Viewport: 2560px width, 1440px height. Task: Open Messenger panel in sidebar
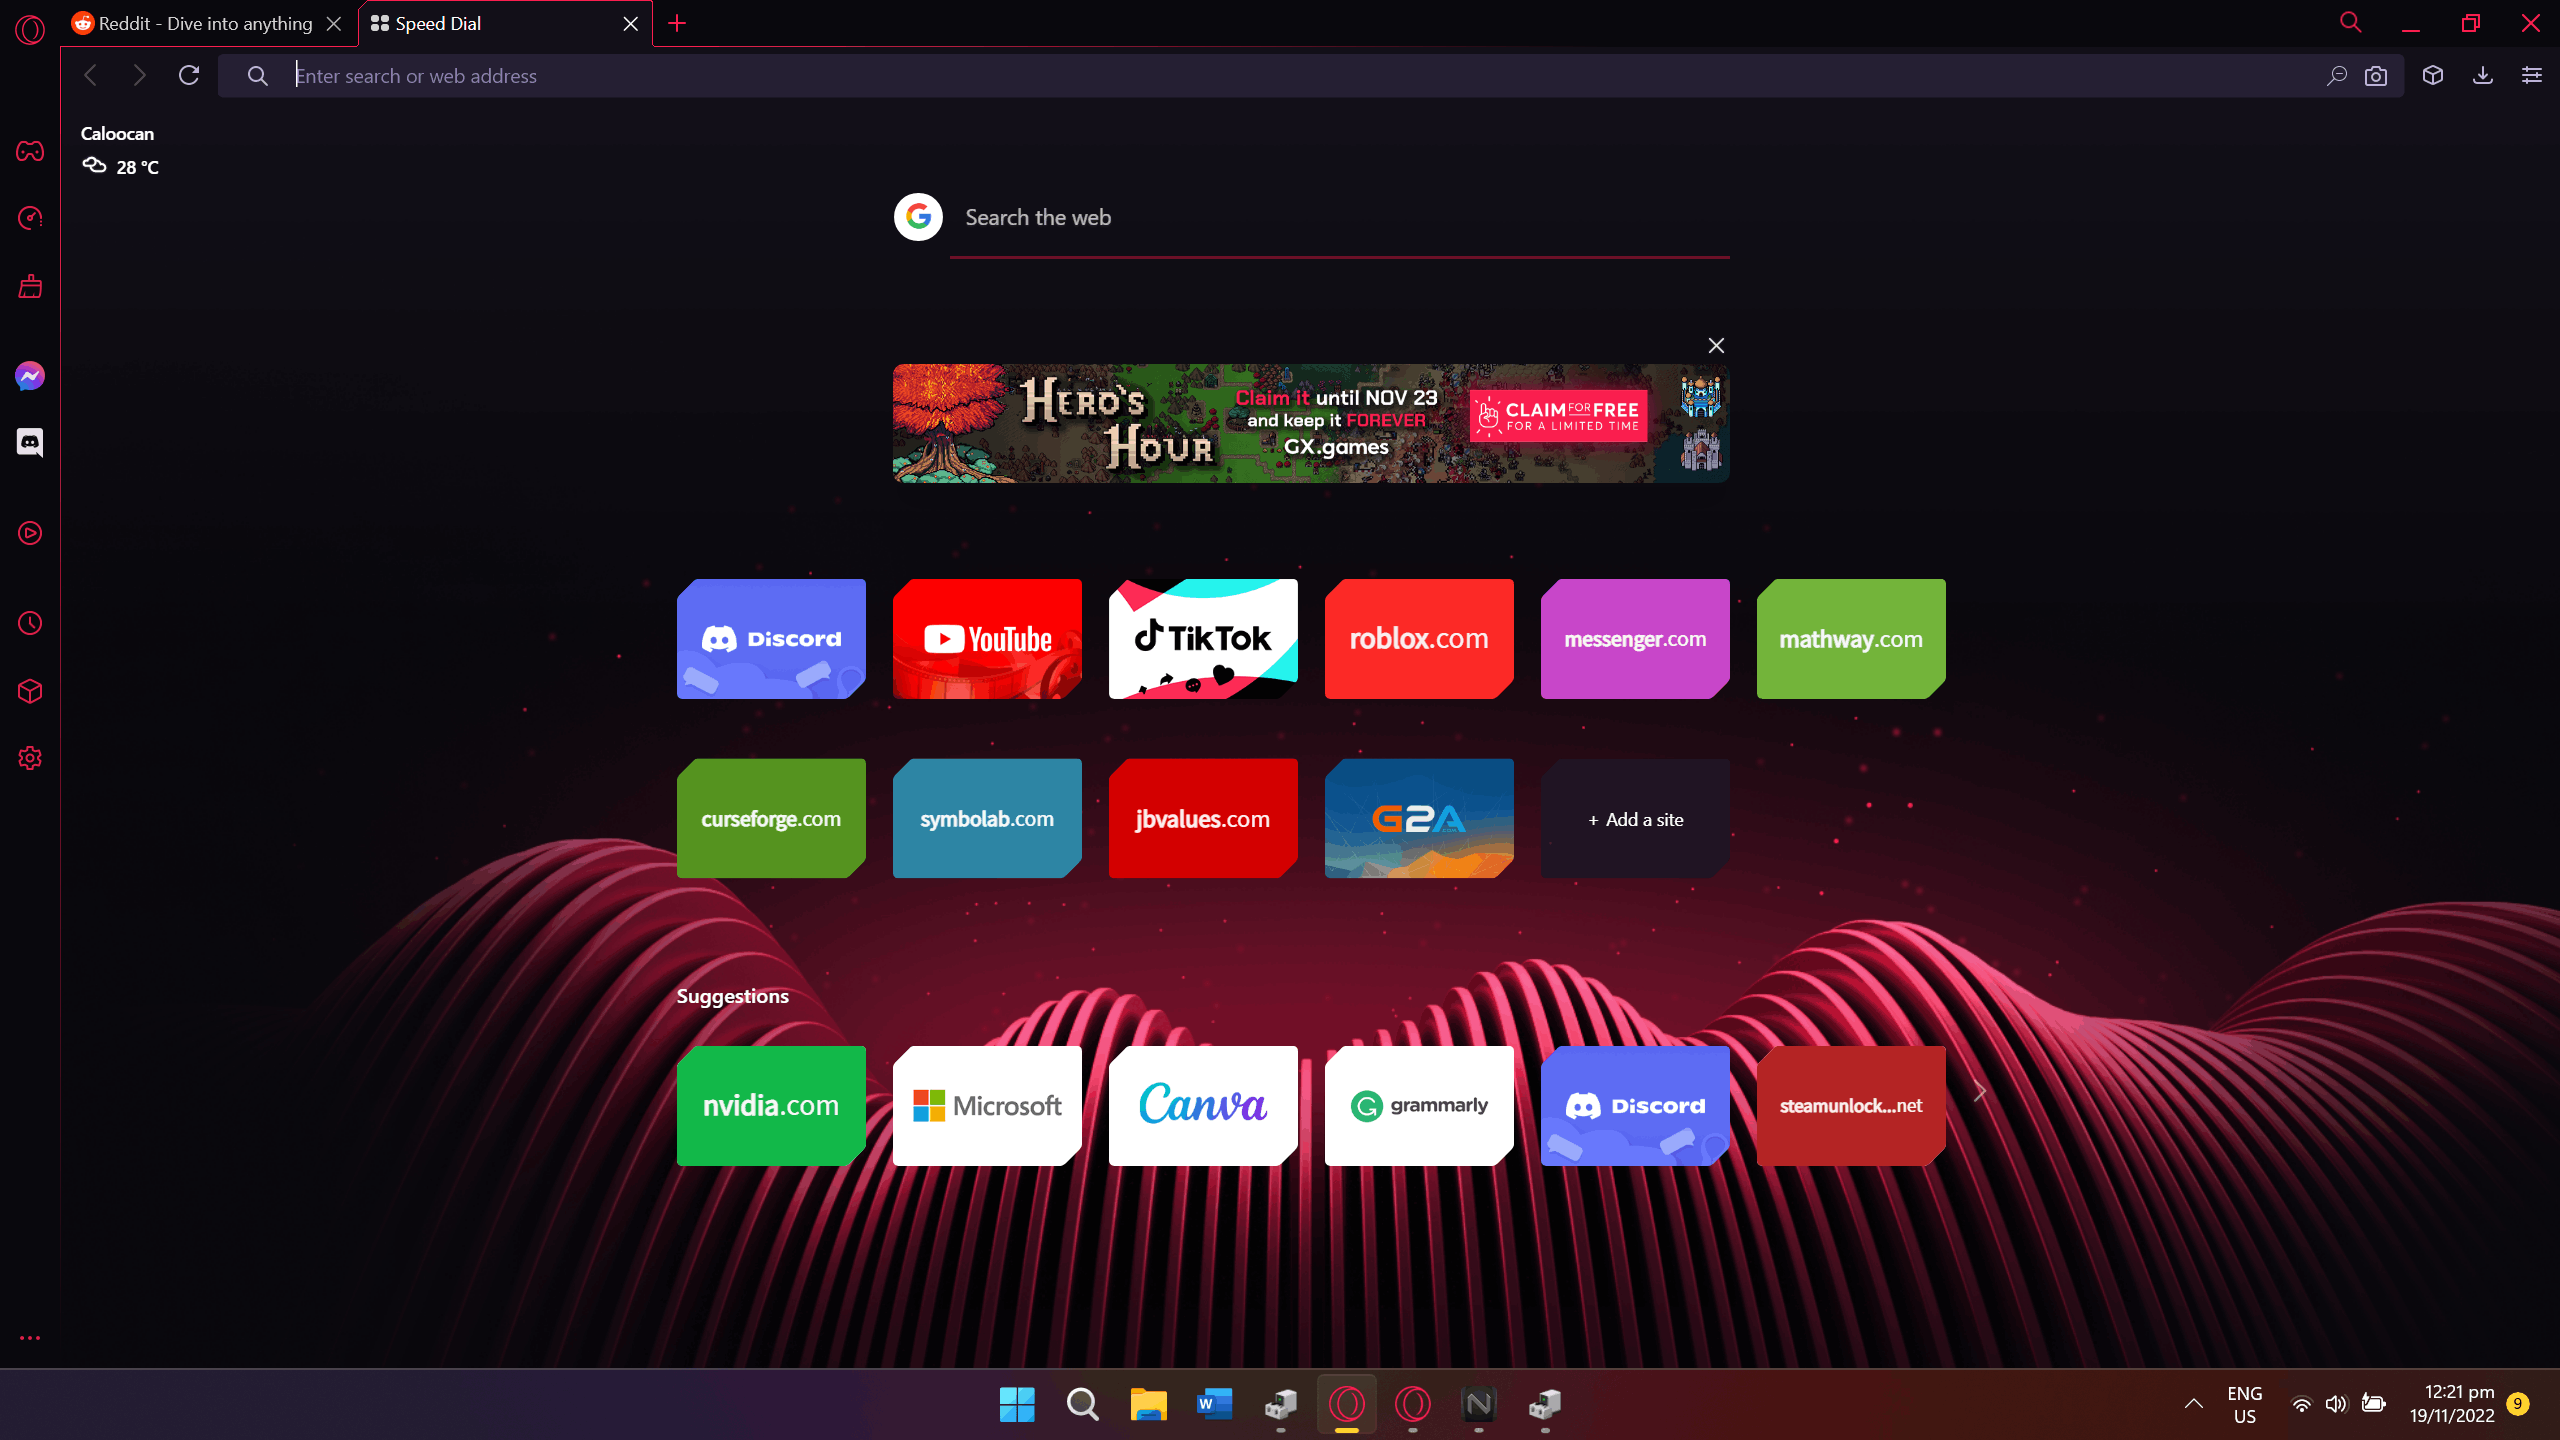[30, 376]
